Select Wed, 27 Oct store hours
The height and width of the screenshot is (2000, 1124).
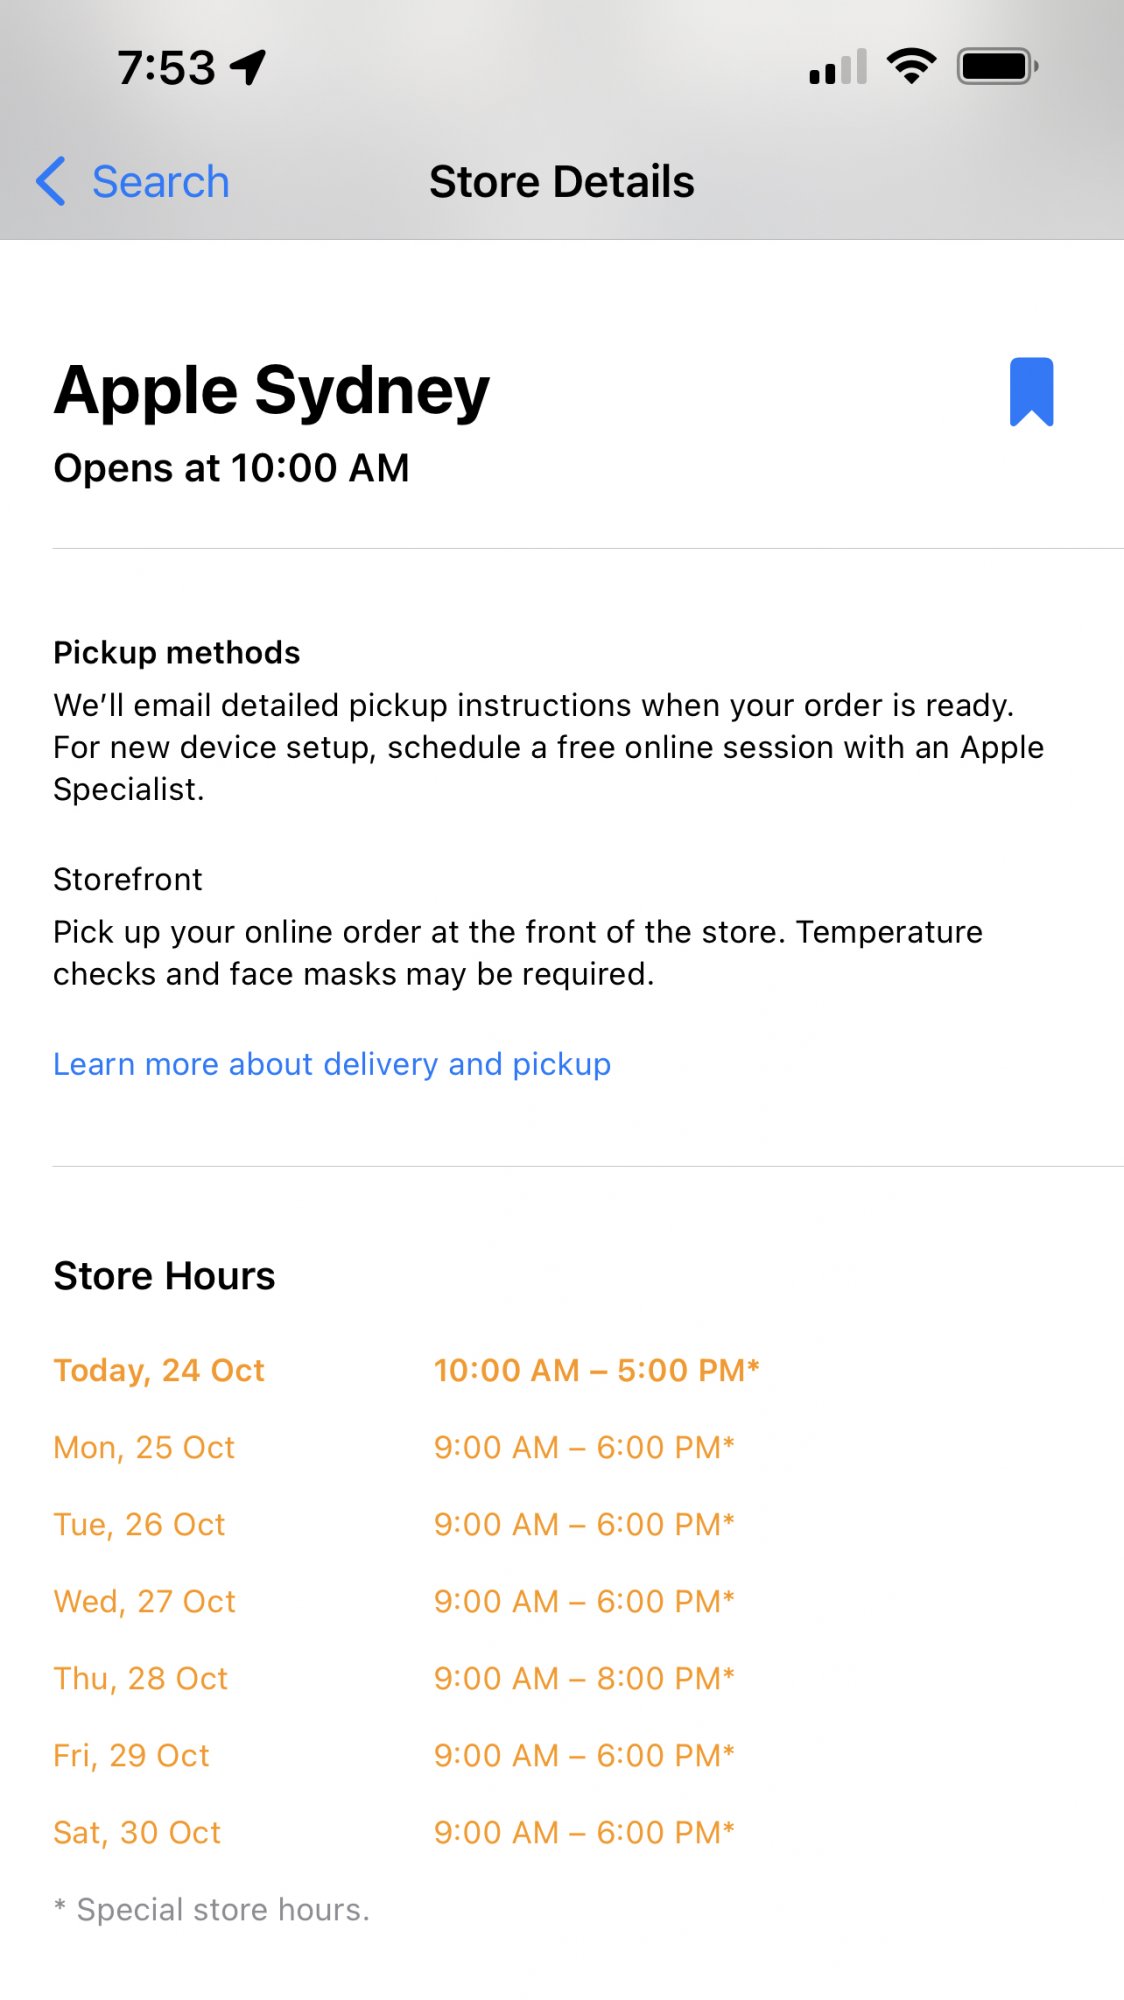click(x=394, y=1601)
